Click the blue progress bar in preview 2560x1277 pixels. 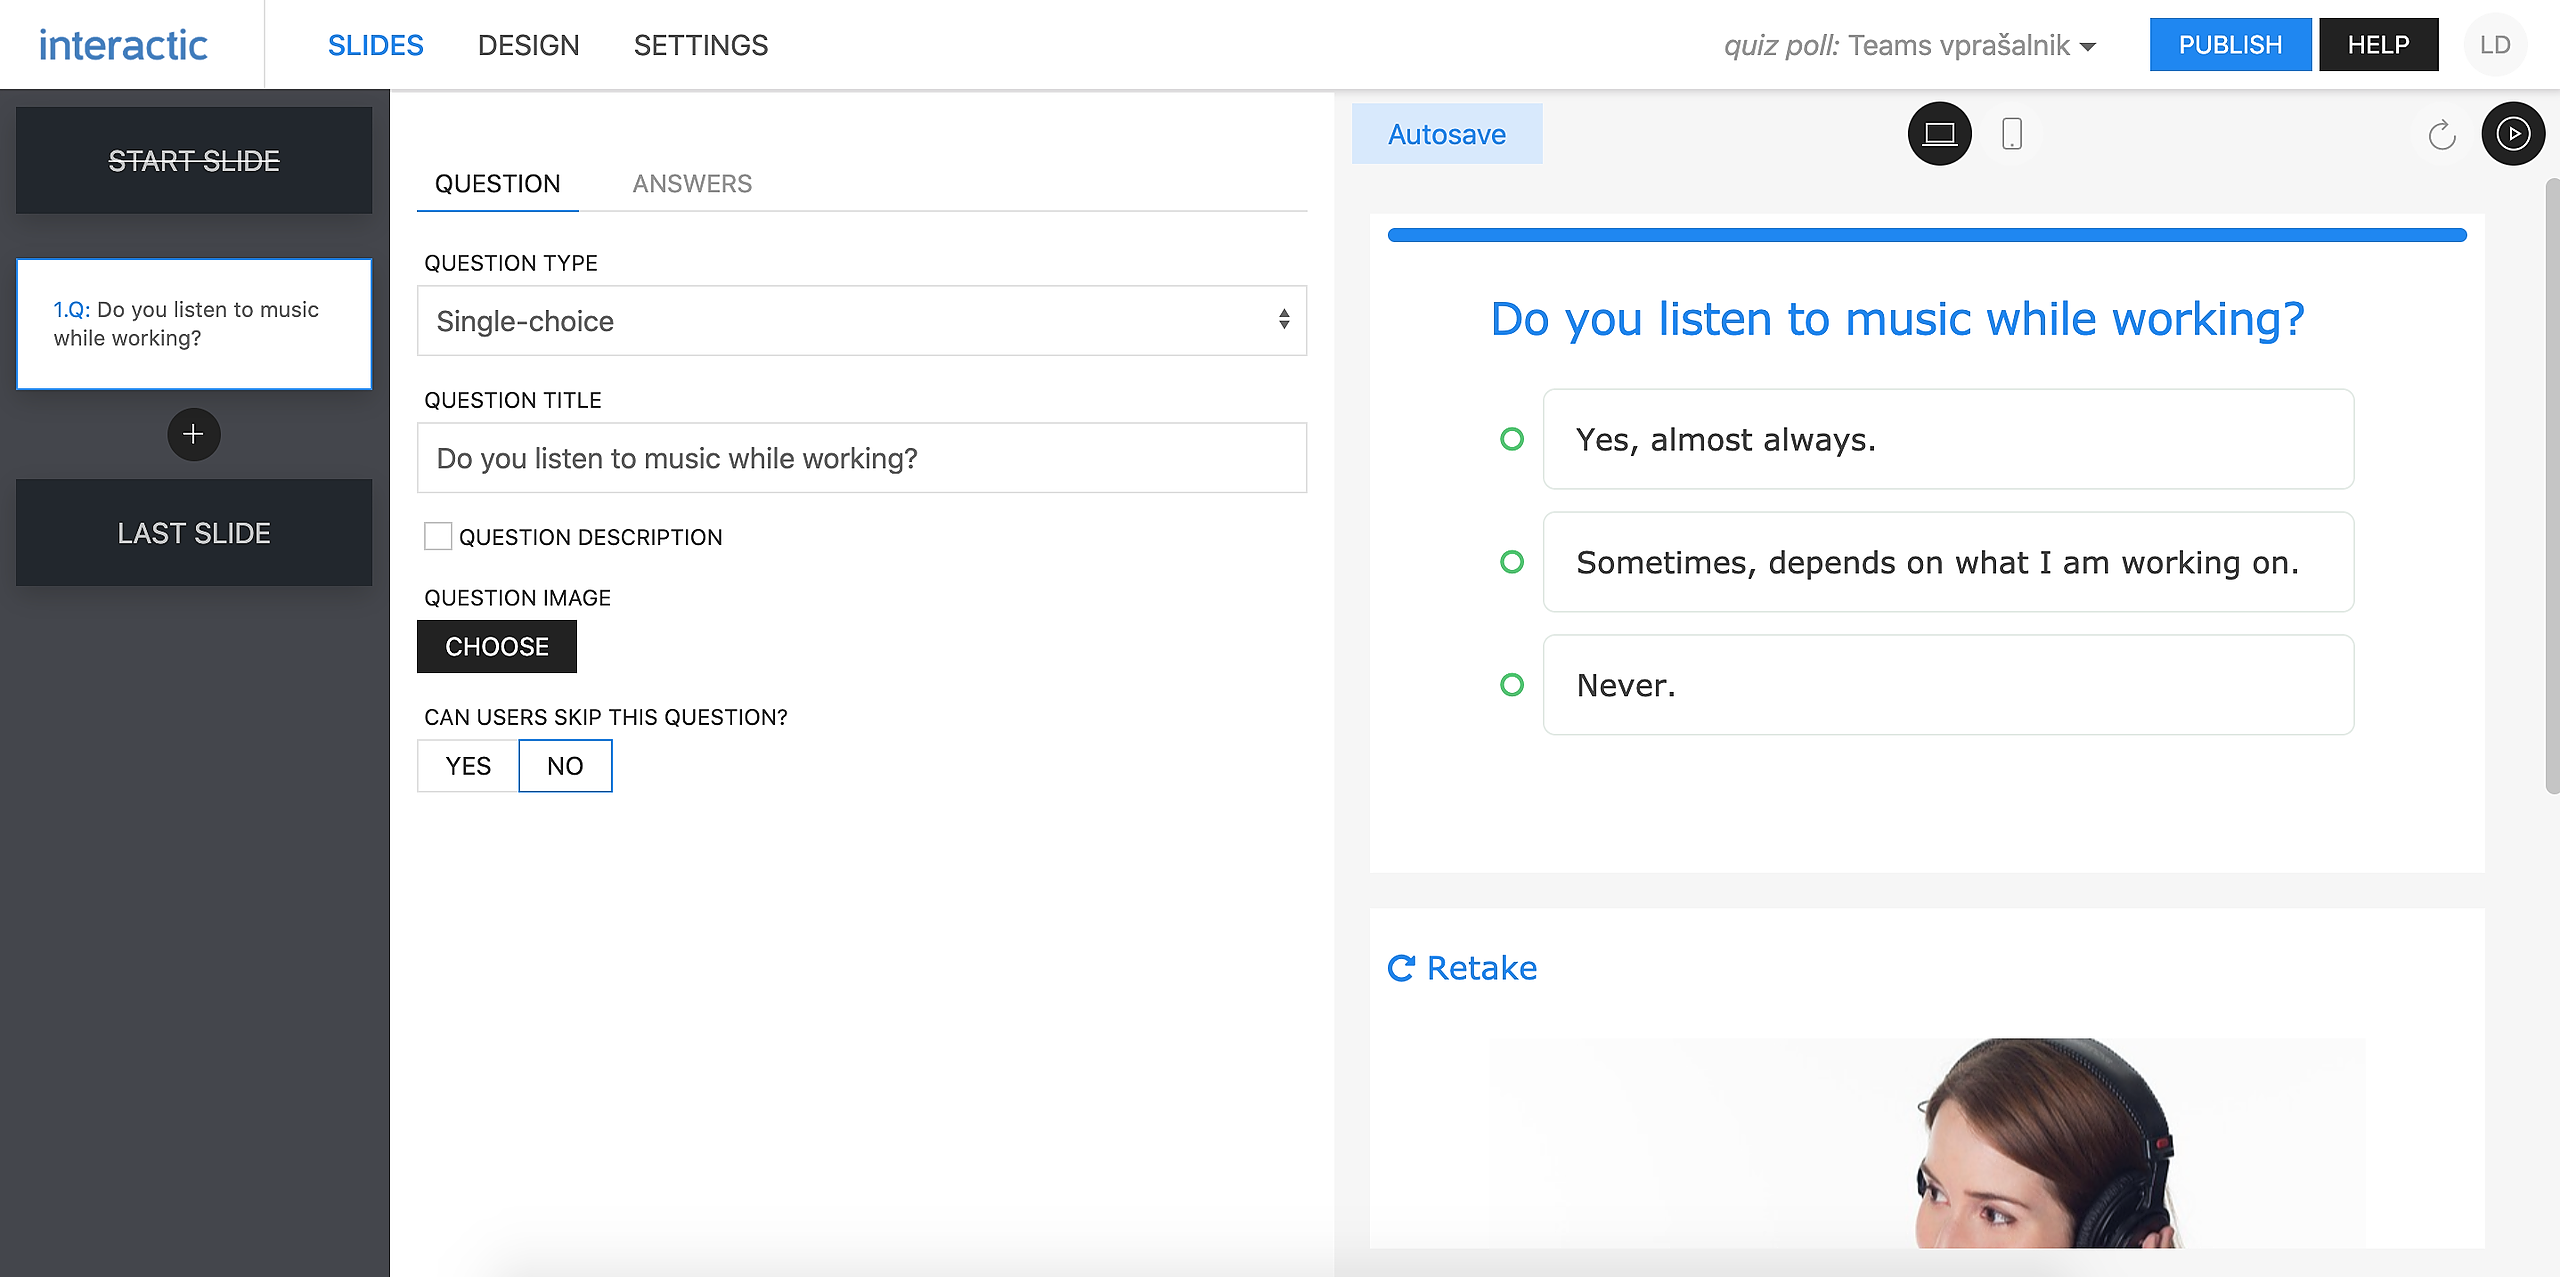(x=1926, y=235)
